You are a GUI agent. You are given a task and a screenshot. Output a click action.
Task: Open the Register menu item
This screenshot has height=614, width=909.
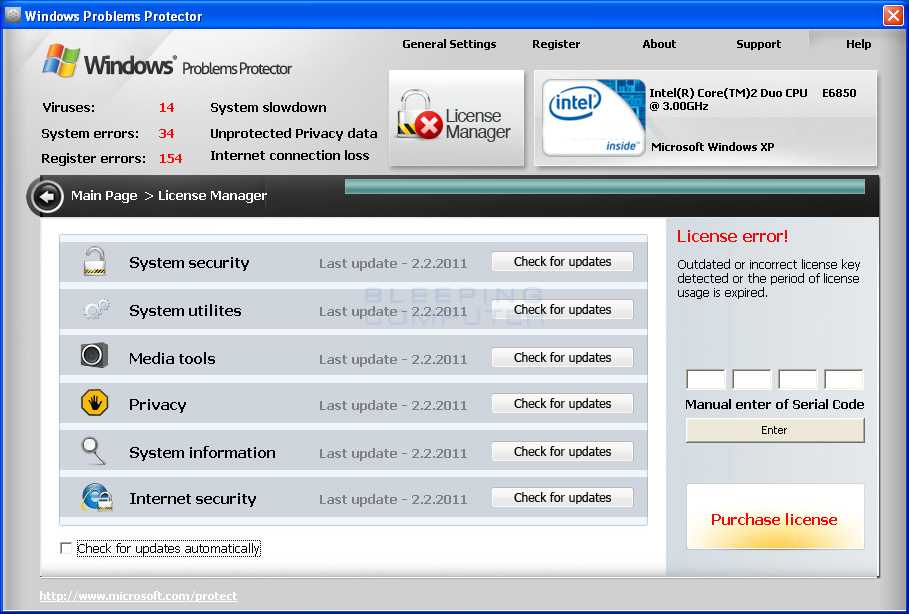click(x=556, y=44)
